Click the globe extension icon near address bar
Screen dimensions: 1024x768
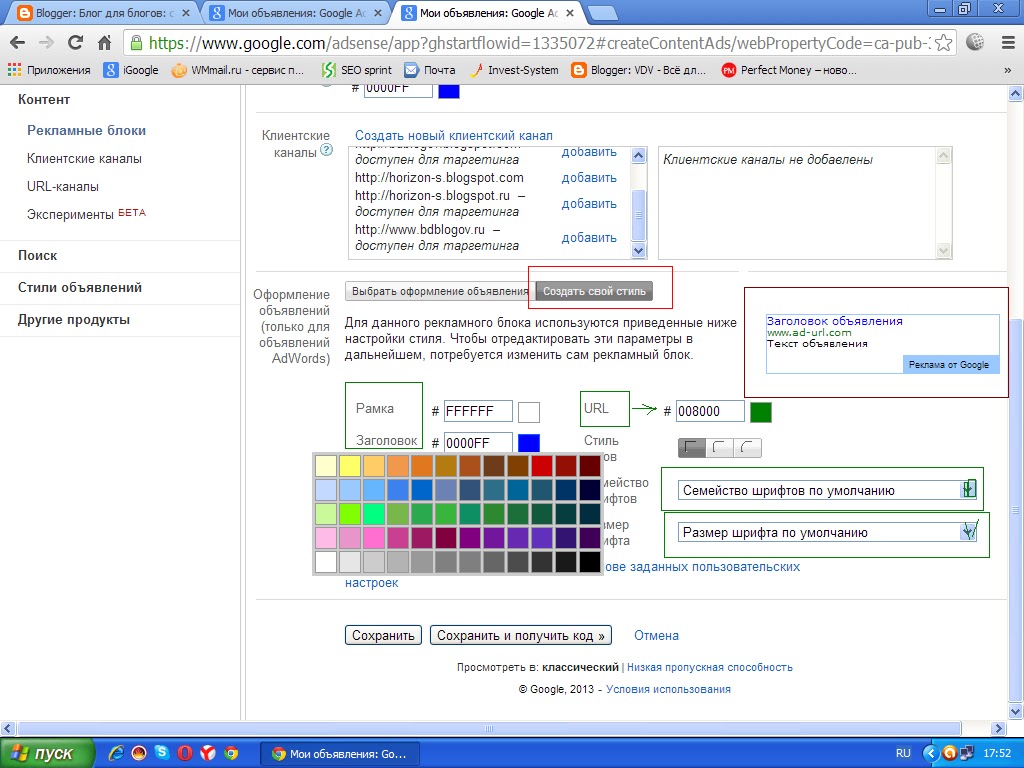pos(975,42)
